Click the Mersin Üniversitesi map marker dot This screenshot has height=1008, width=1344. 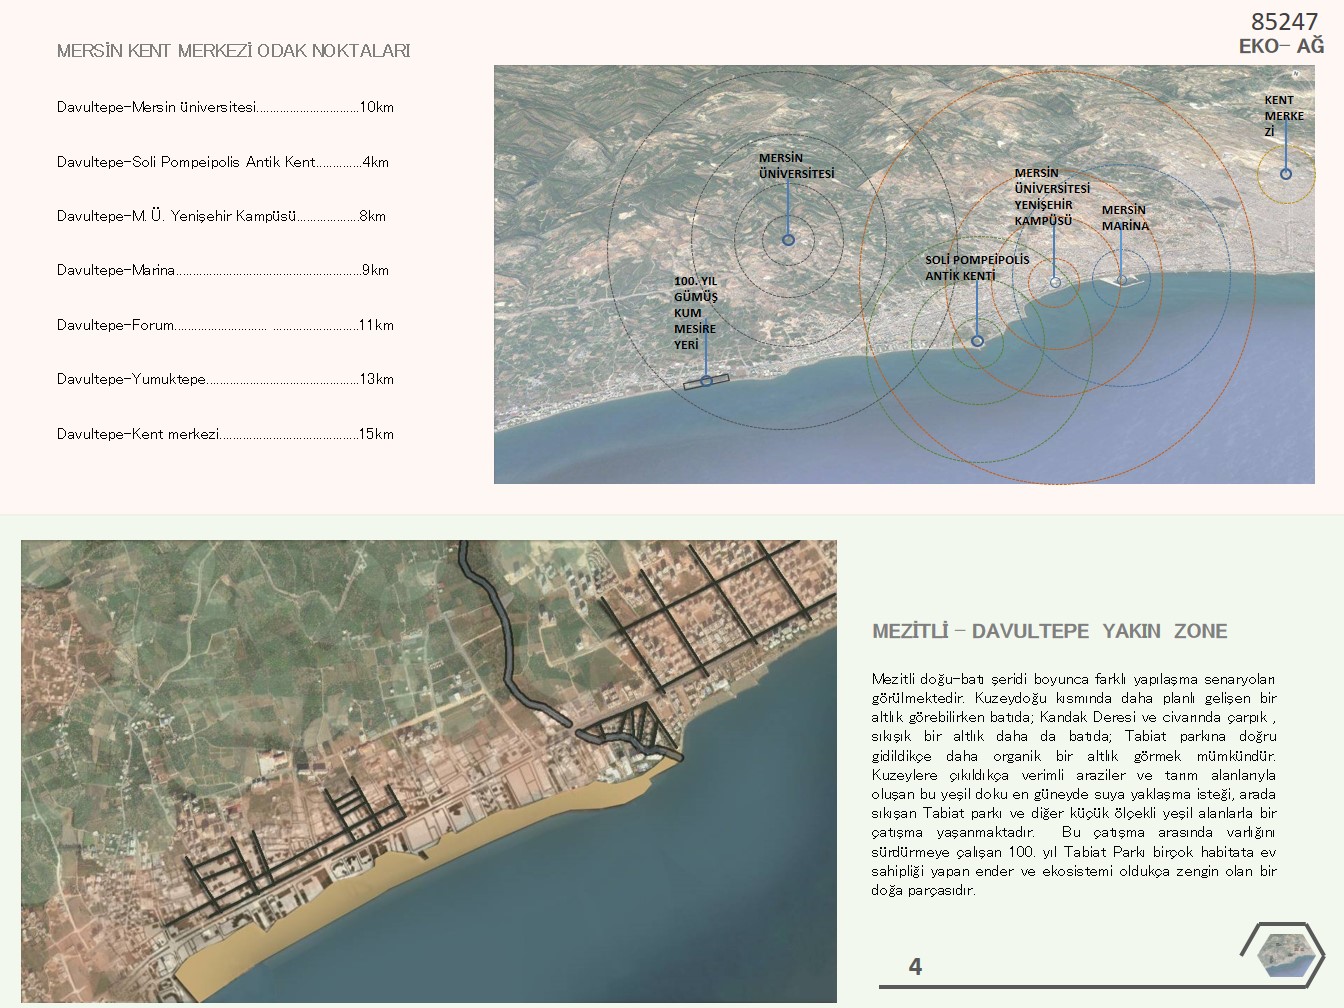click(x=788, y=240)
